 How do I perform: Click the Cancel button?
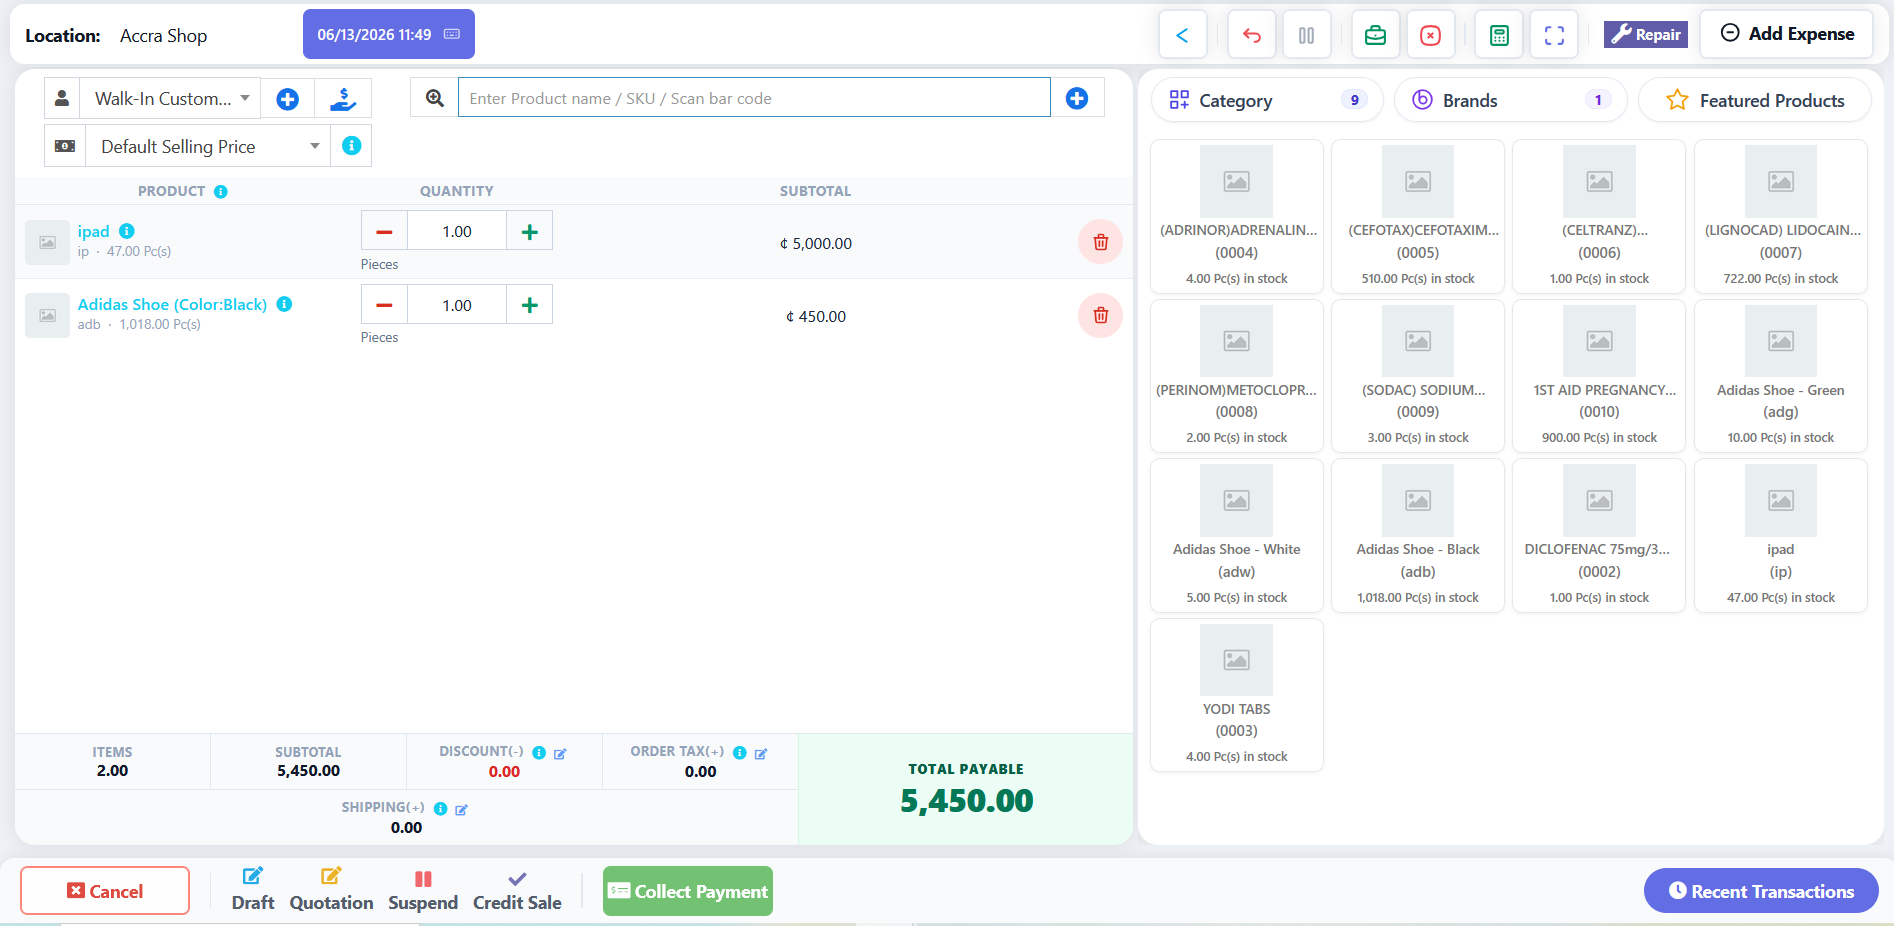pos(105,890)
